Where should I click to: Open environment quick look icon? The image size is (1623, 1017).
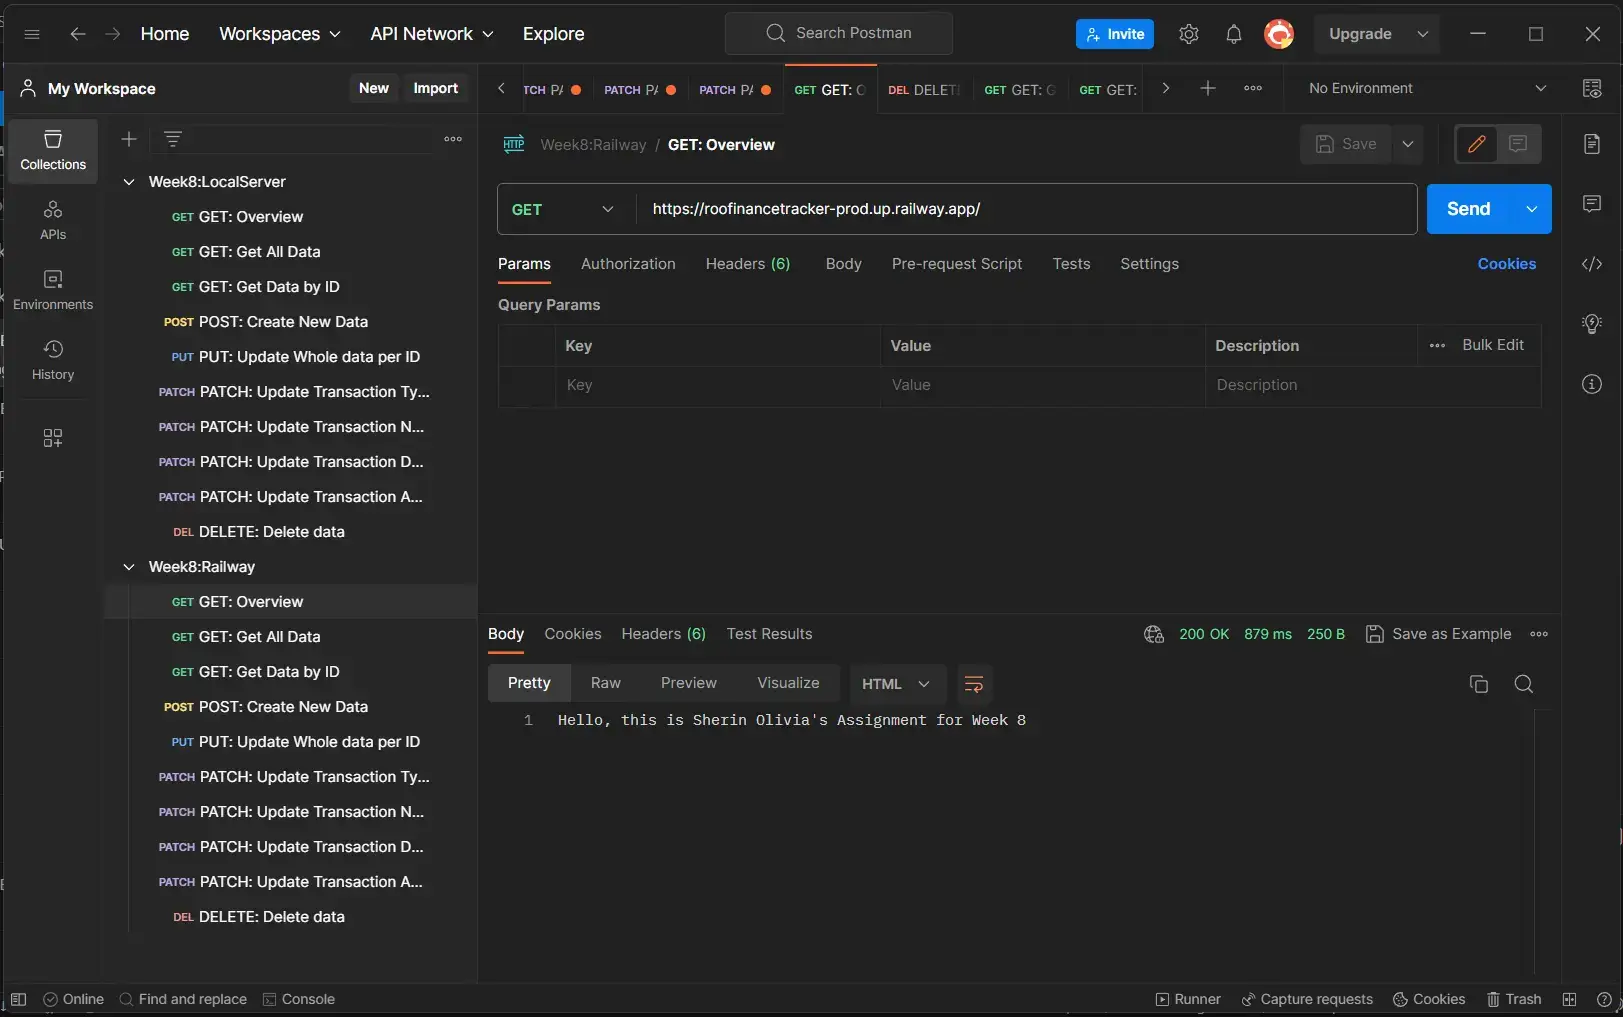point(1592,88)
